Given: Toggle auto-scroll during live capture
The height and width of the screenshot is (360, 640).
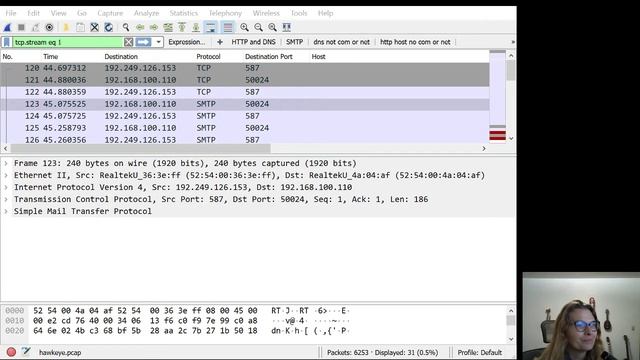Looking at the screenshot, I should point(211,27).
